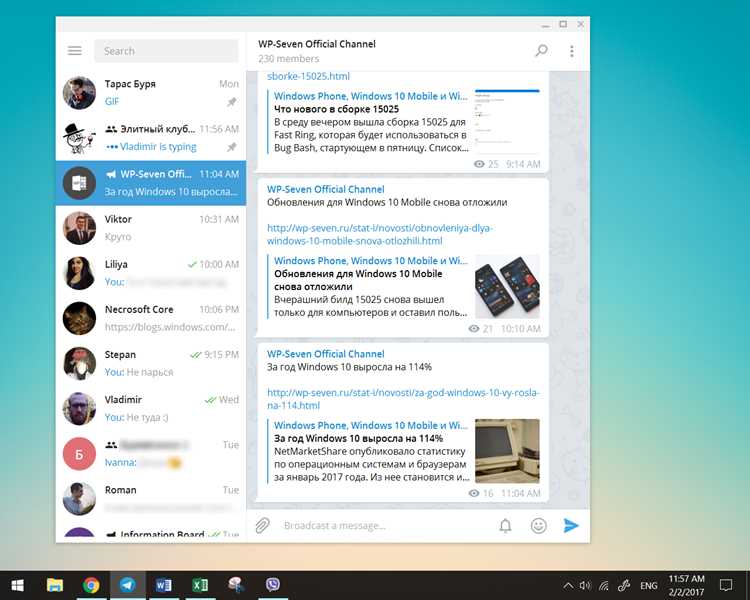Open preview title above Что нового в сборке

coord(371,96)
